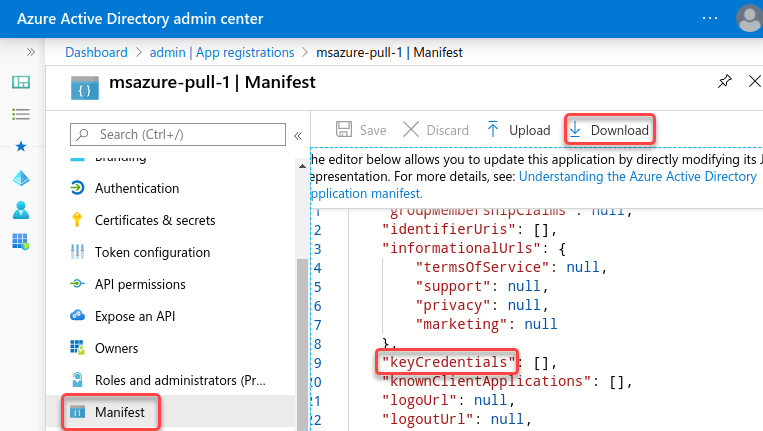Screen dimensions: 763x431
Task: Click the Upload manifest button
Action: point(518,130)
